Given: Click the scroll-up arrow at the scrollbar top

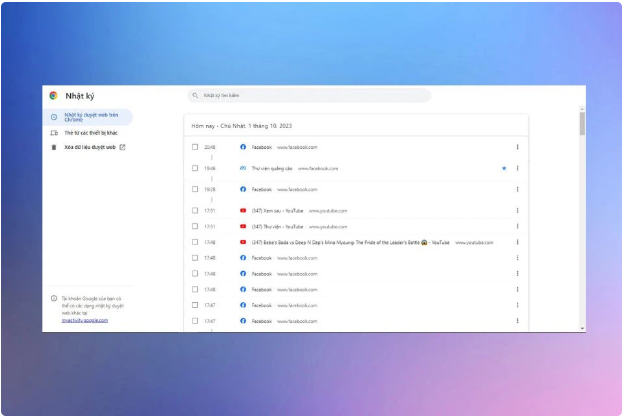Looking at the screenshot, I should 582,109.
